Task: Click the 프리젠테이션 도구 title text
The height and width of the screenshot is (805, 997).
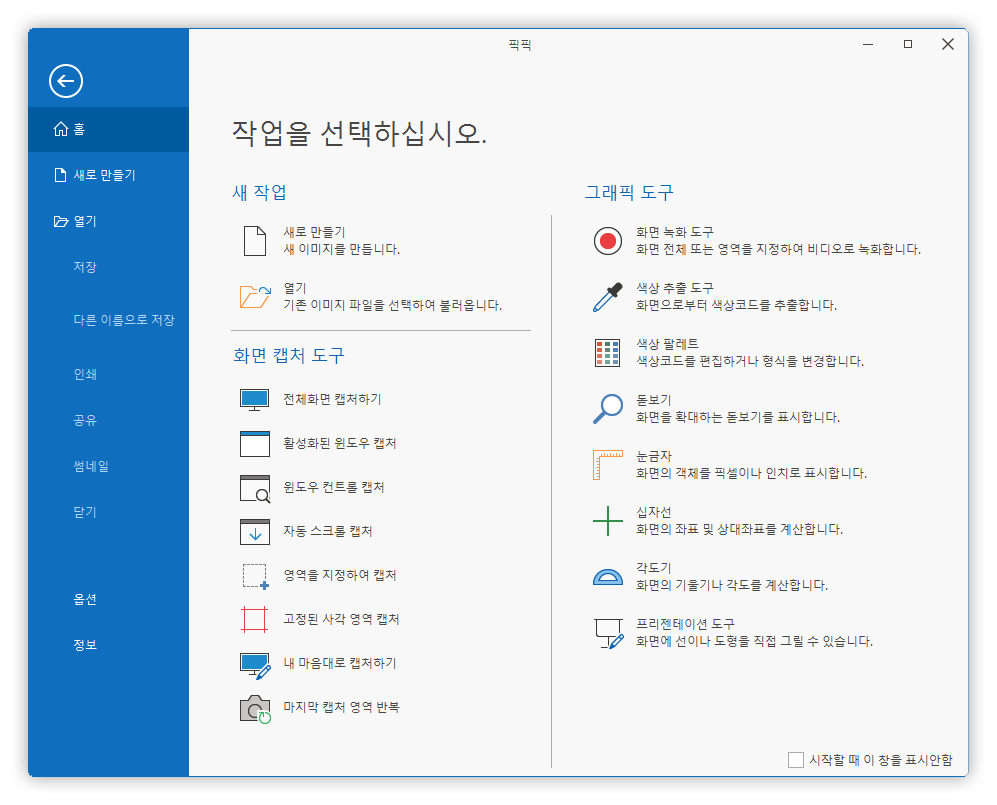Action: (x=685, y=624)
